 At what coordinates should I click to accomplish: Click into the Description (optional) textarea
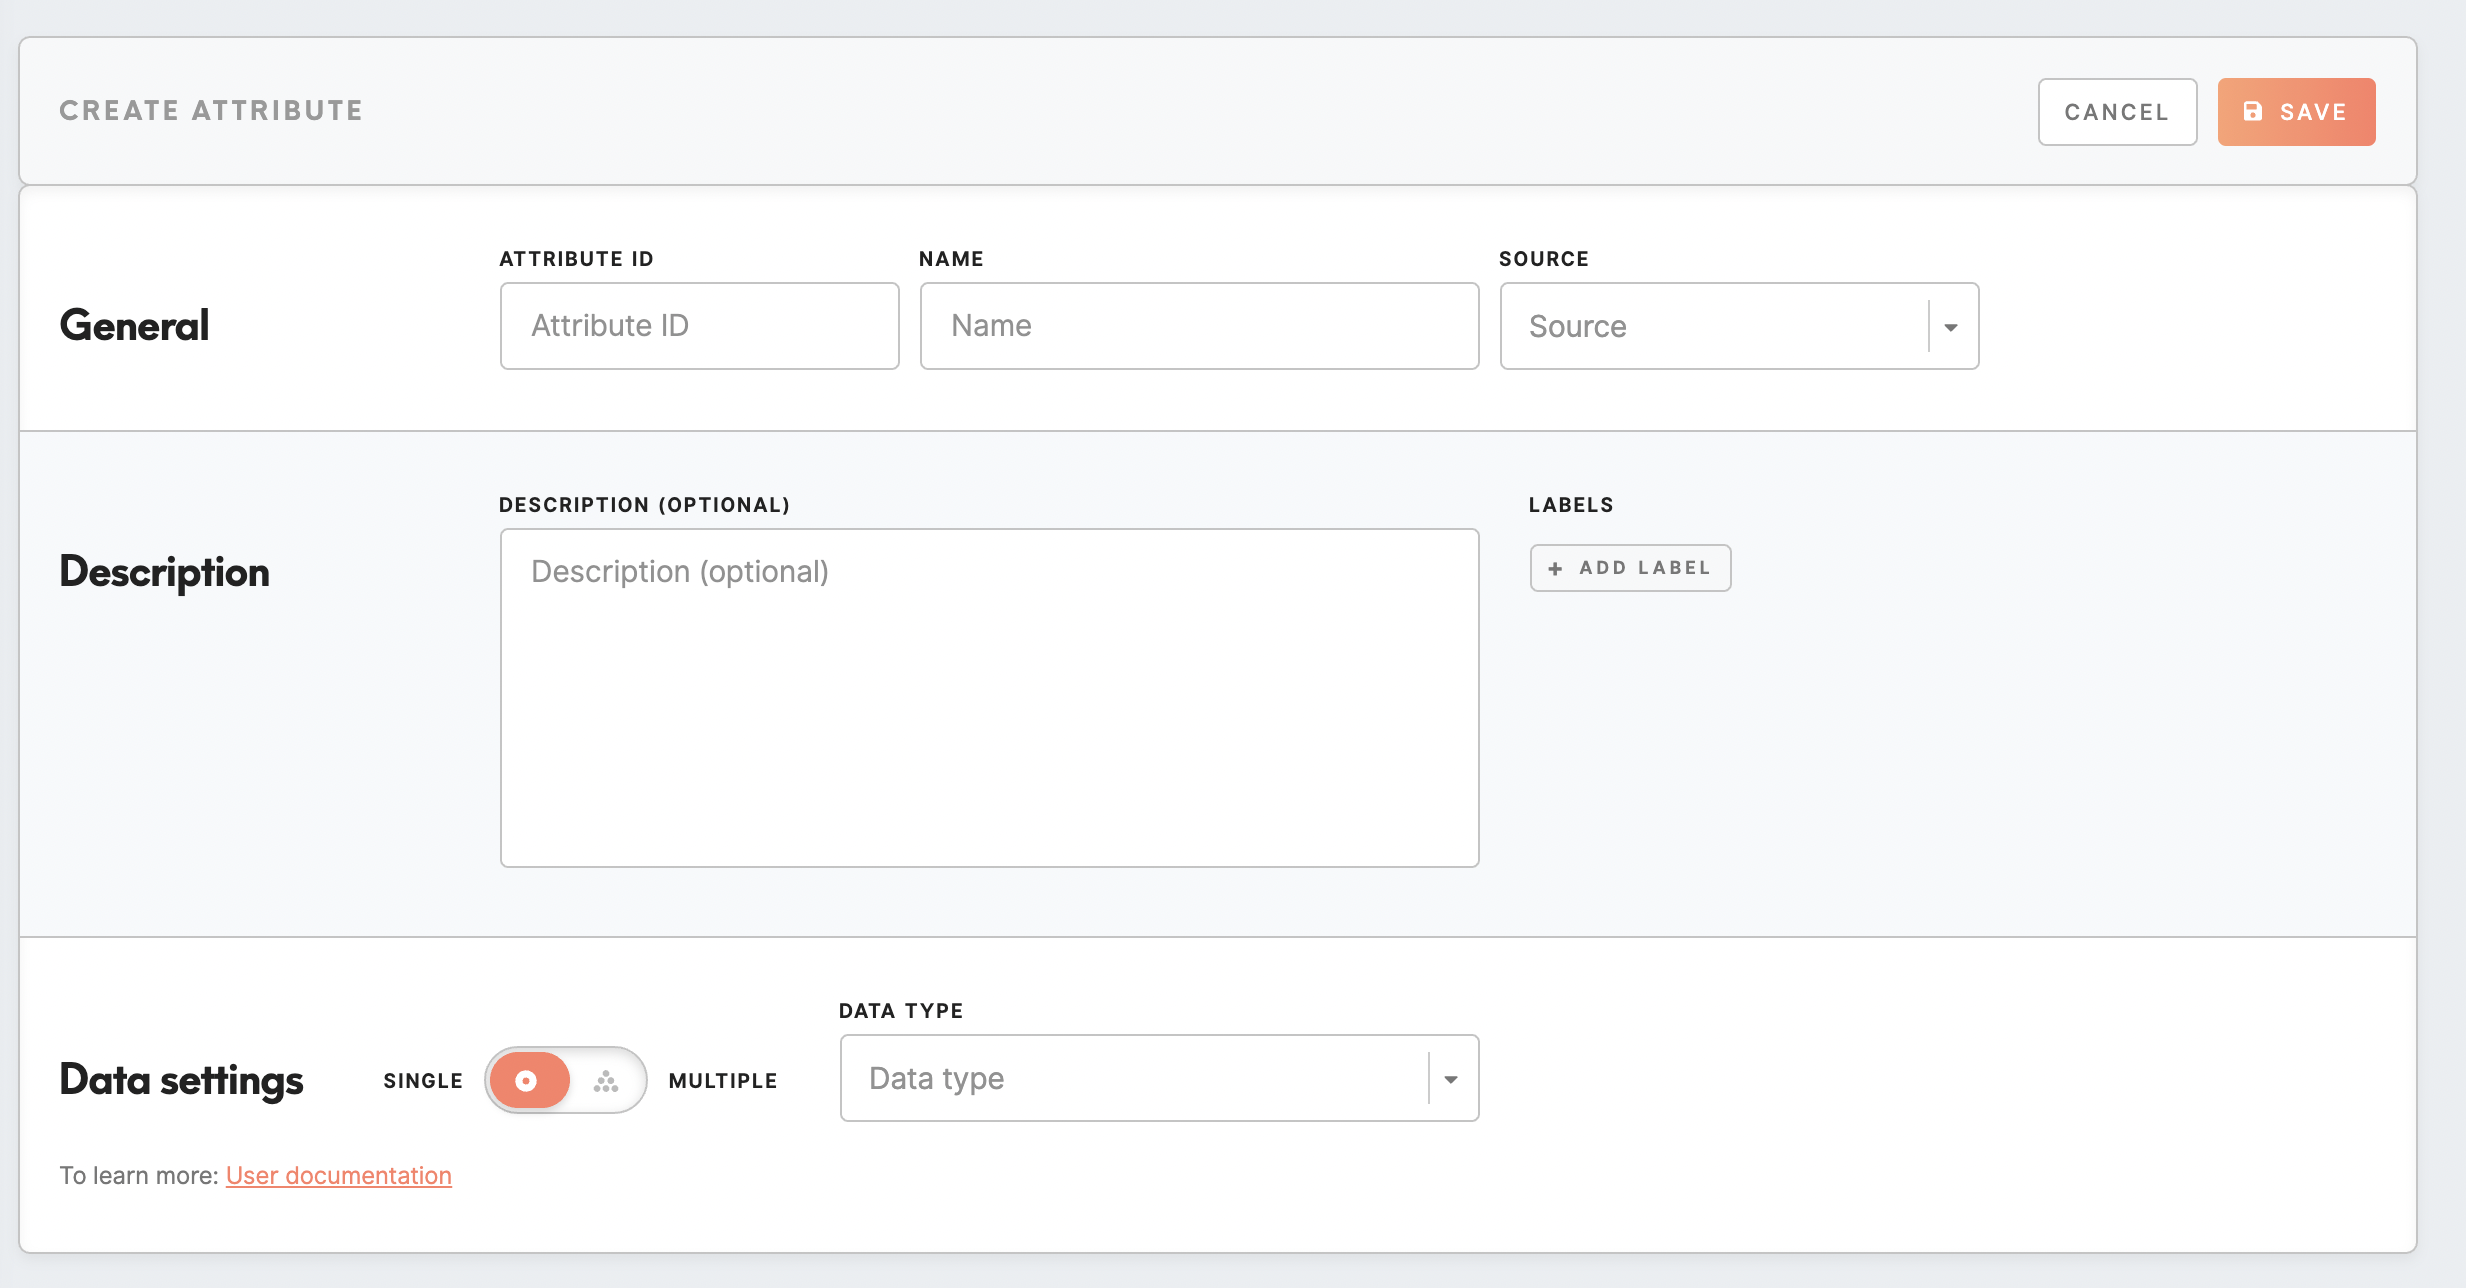tap(989, 698)
